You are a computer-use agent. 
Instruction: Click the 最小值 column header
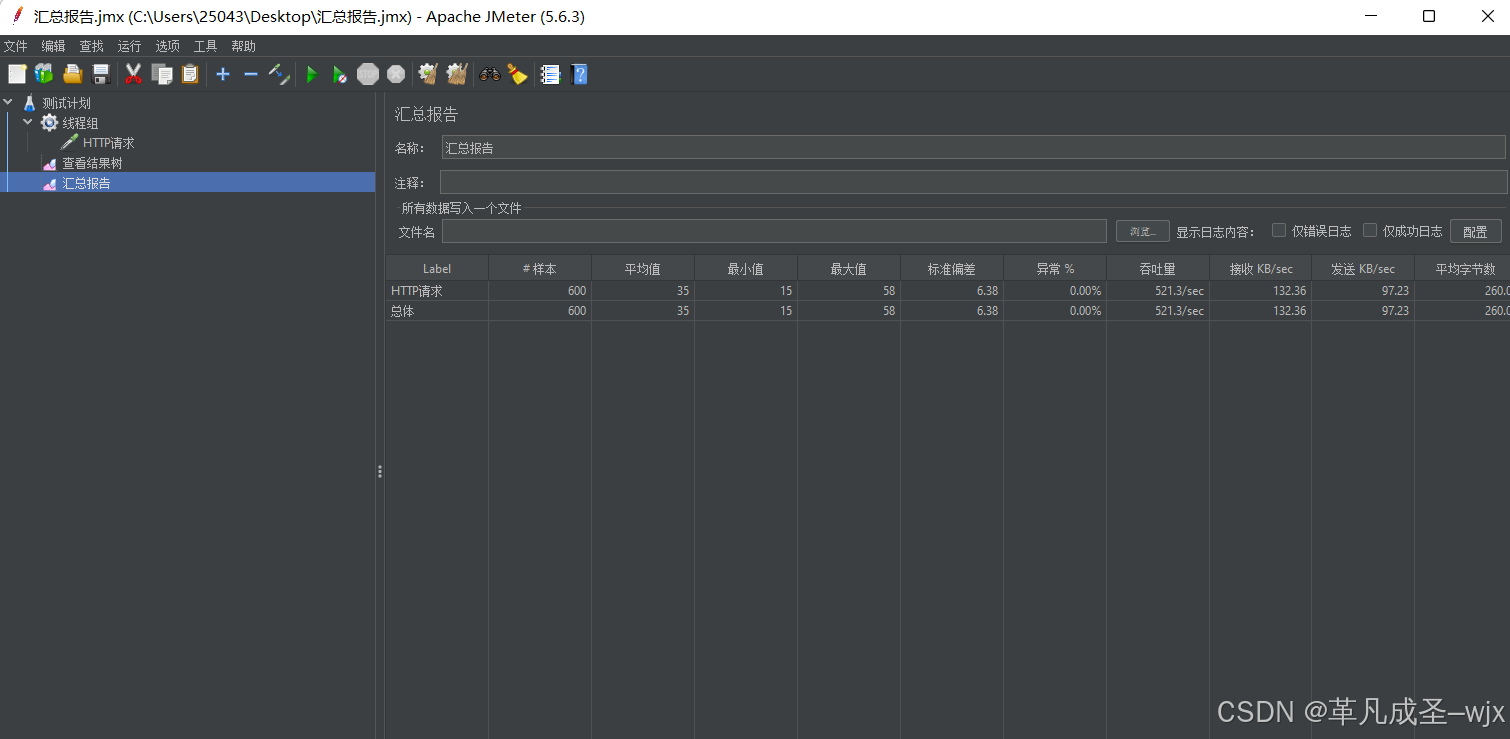[x=746, y=268]
